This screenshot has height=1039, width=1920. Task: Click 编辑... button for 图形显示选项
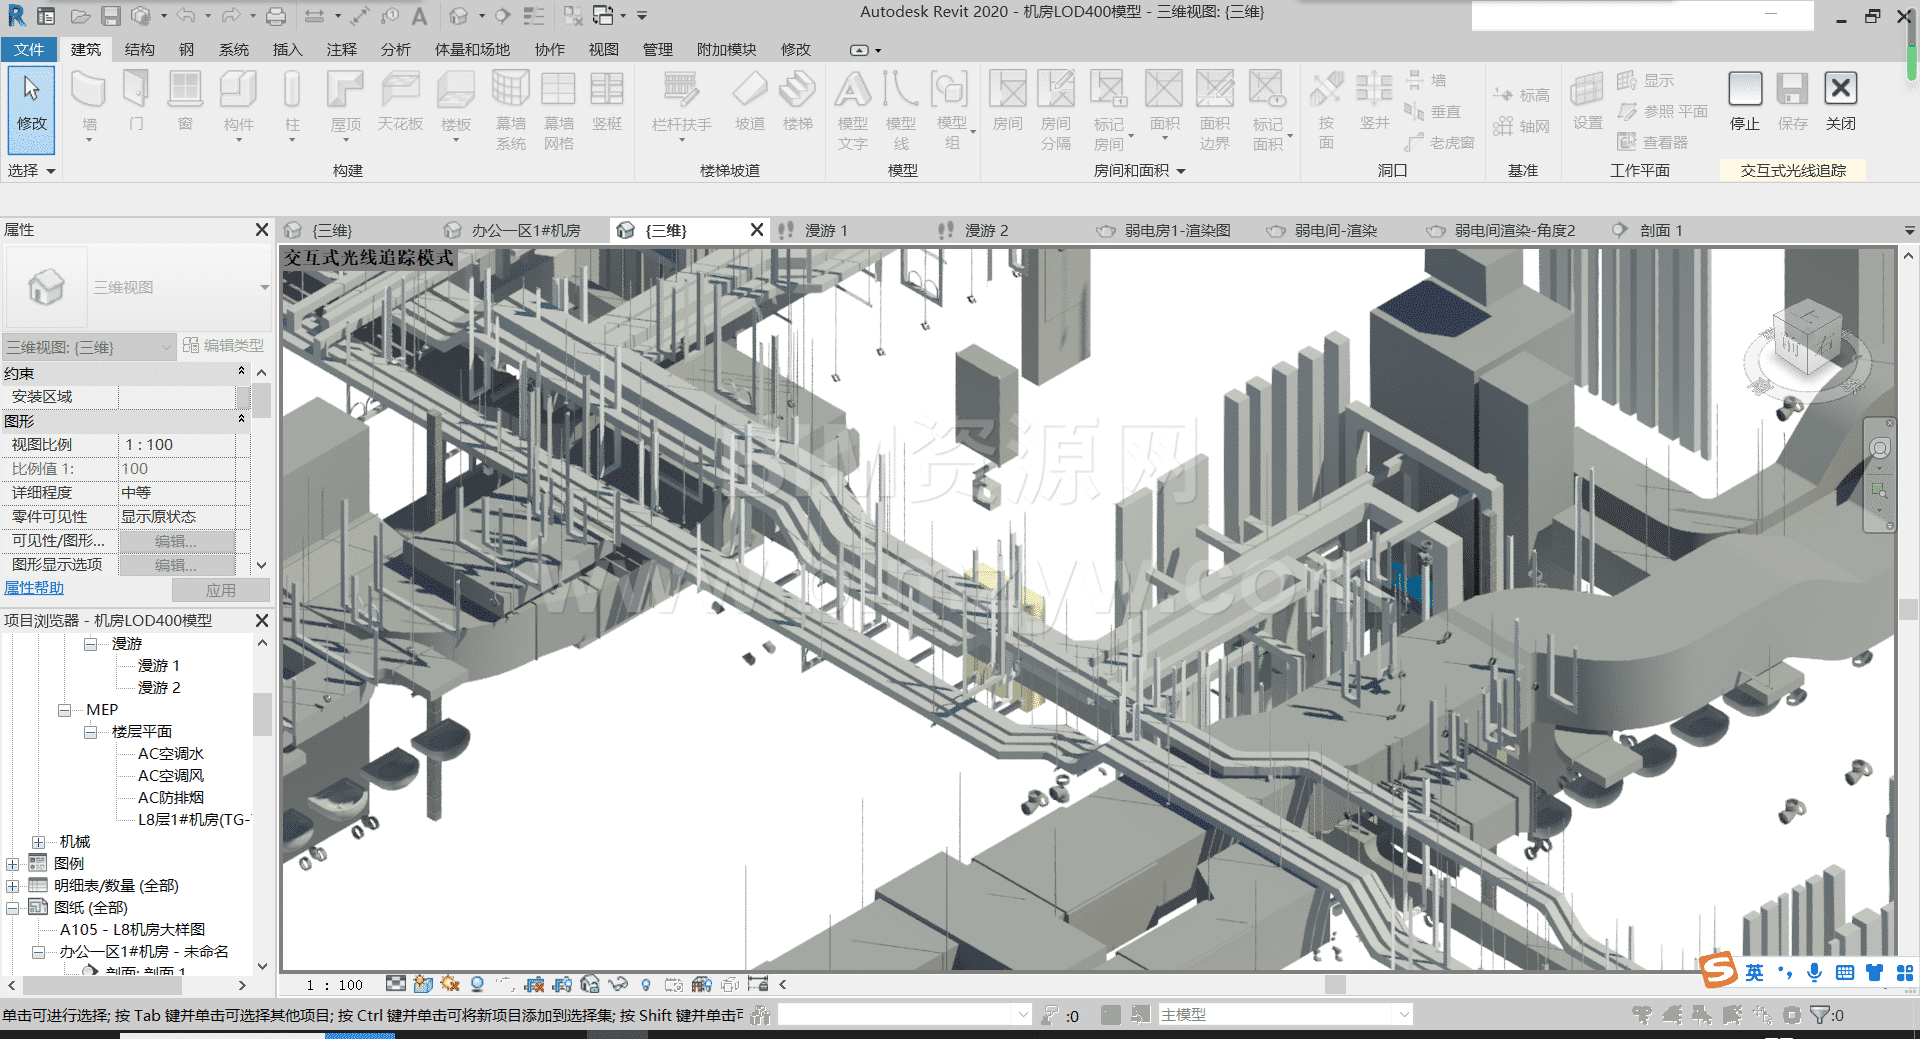click(x=177, y=565)
